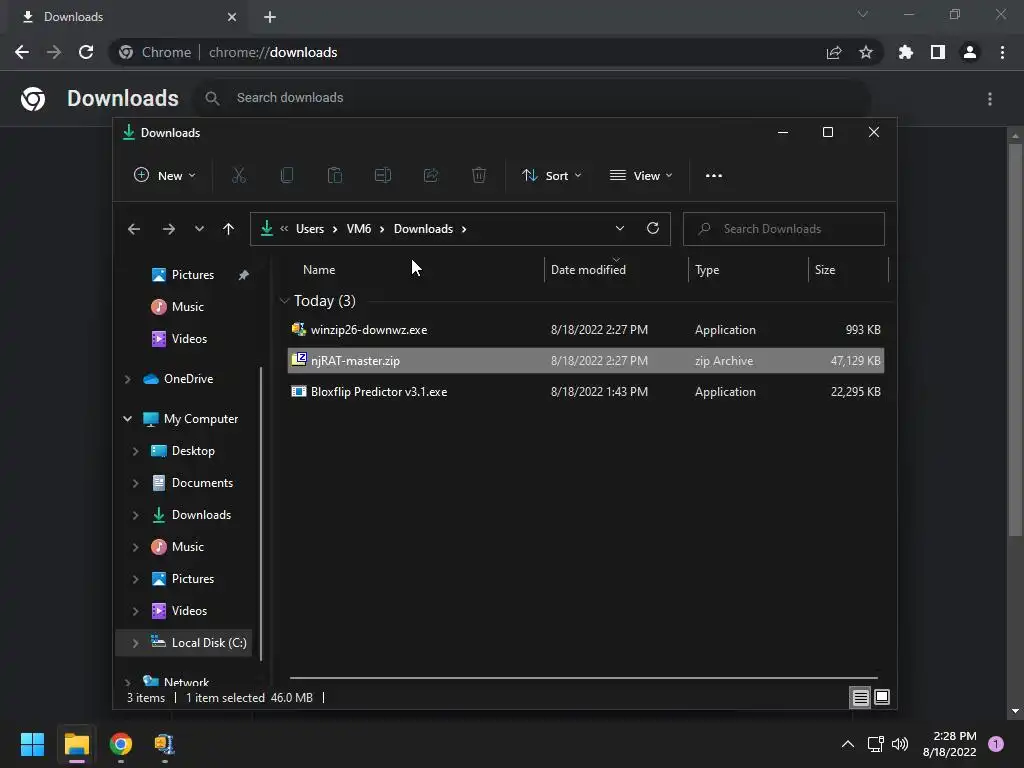Screen dimensions: 1024x768
Task: Open the new tab in Chrome
Action: [270, 17]
